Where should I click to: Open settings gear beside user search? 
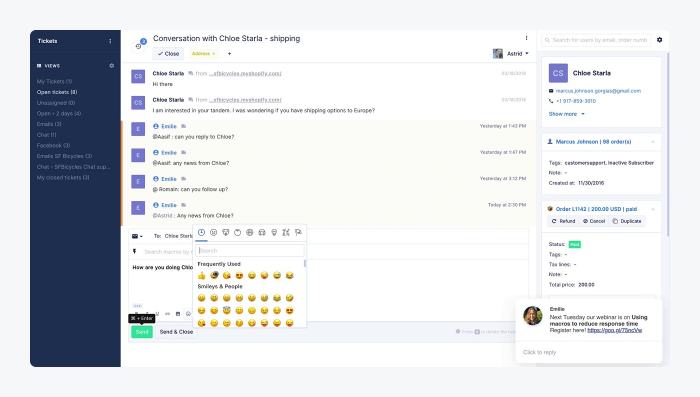659,40
